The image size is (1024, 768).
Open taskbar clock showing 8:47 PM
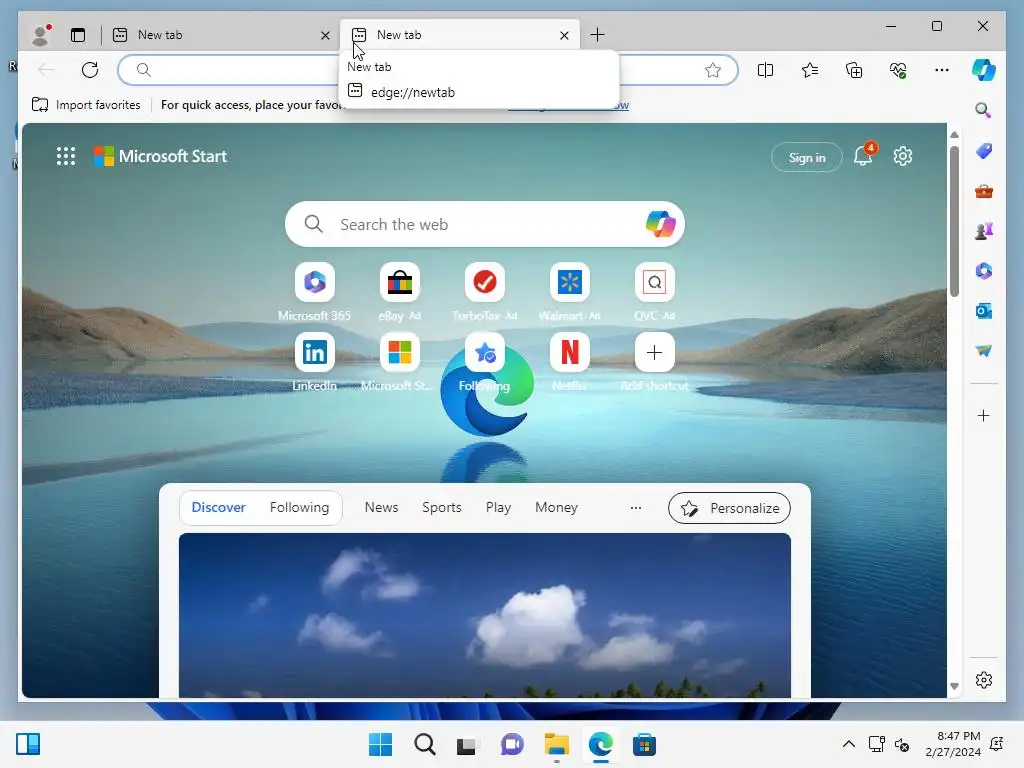[x=953, y=744]
